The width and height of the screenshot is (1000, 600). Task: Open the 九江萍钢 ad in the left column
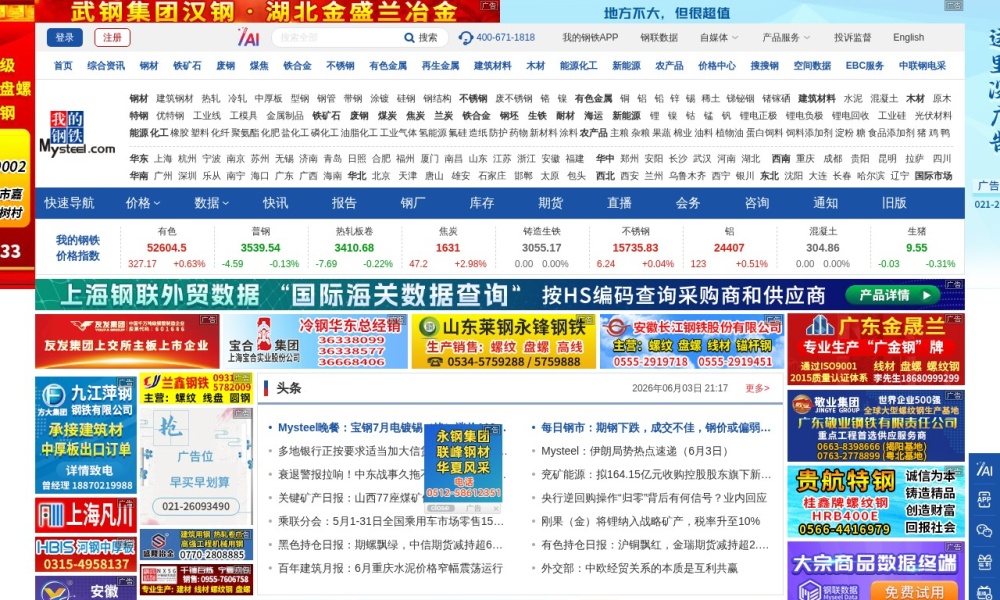pos(85,435)
